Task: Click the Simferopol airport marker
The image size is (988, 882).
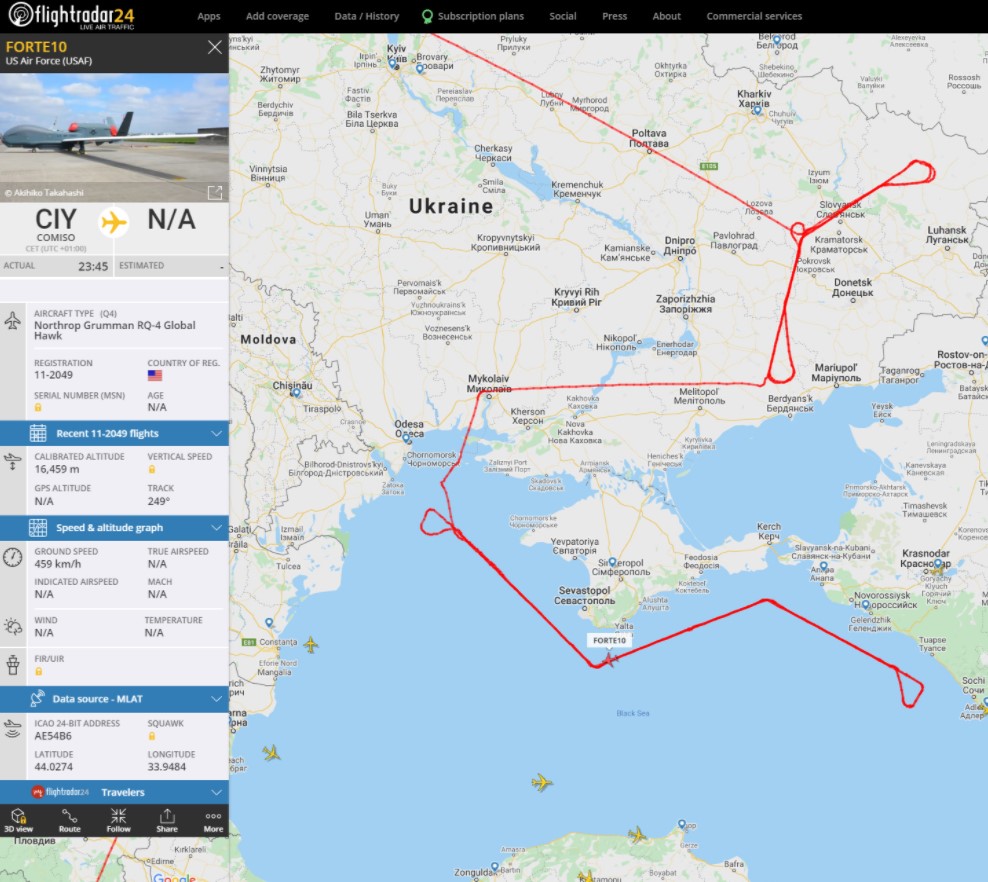Action: [x=612, y=562]
